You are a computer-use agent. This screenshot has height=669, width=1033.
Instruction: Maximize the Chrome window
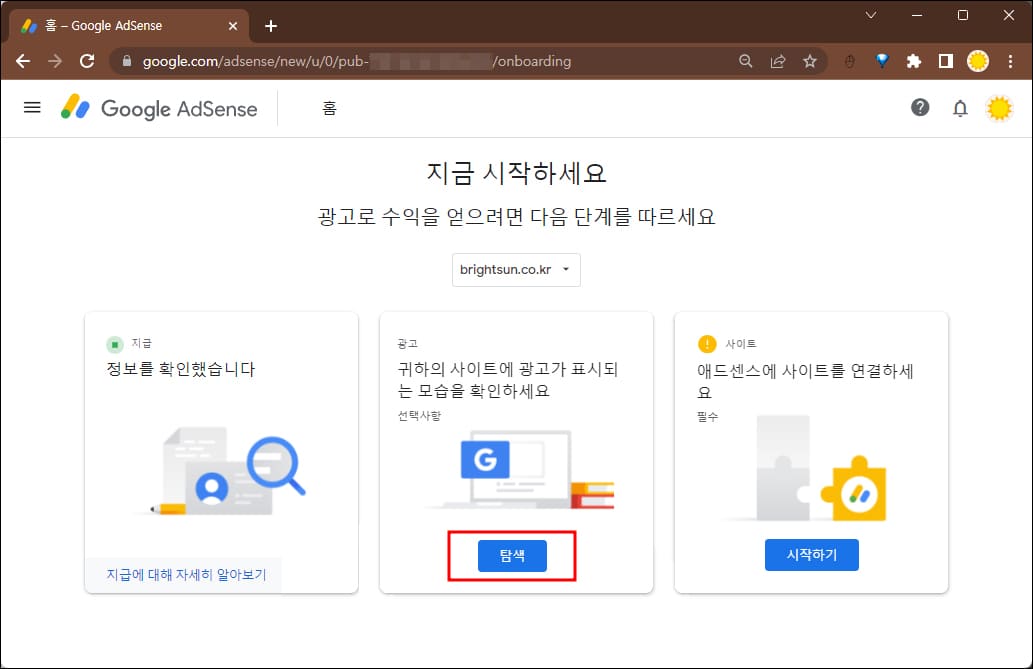click(963, 15)
